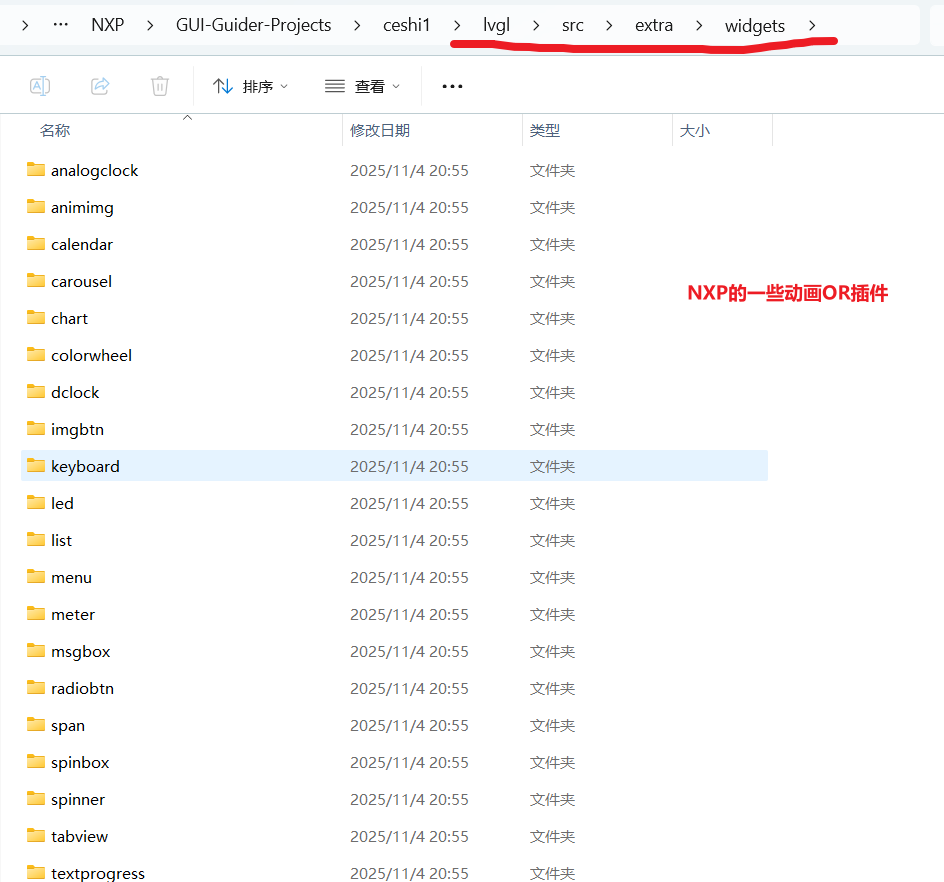The width and height of the screenshot is (944, 882).
Task: Click the Type (类型) column header
Action: coord(545,131)
